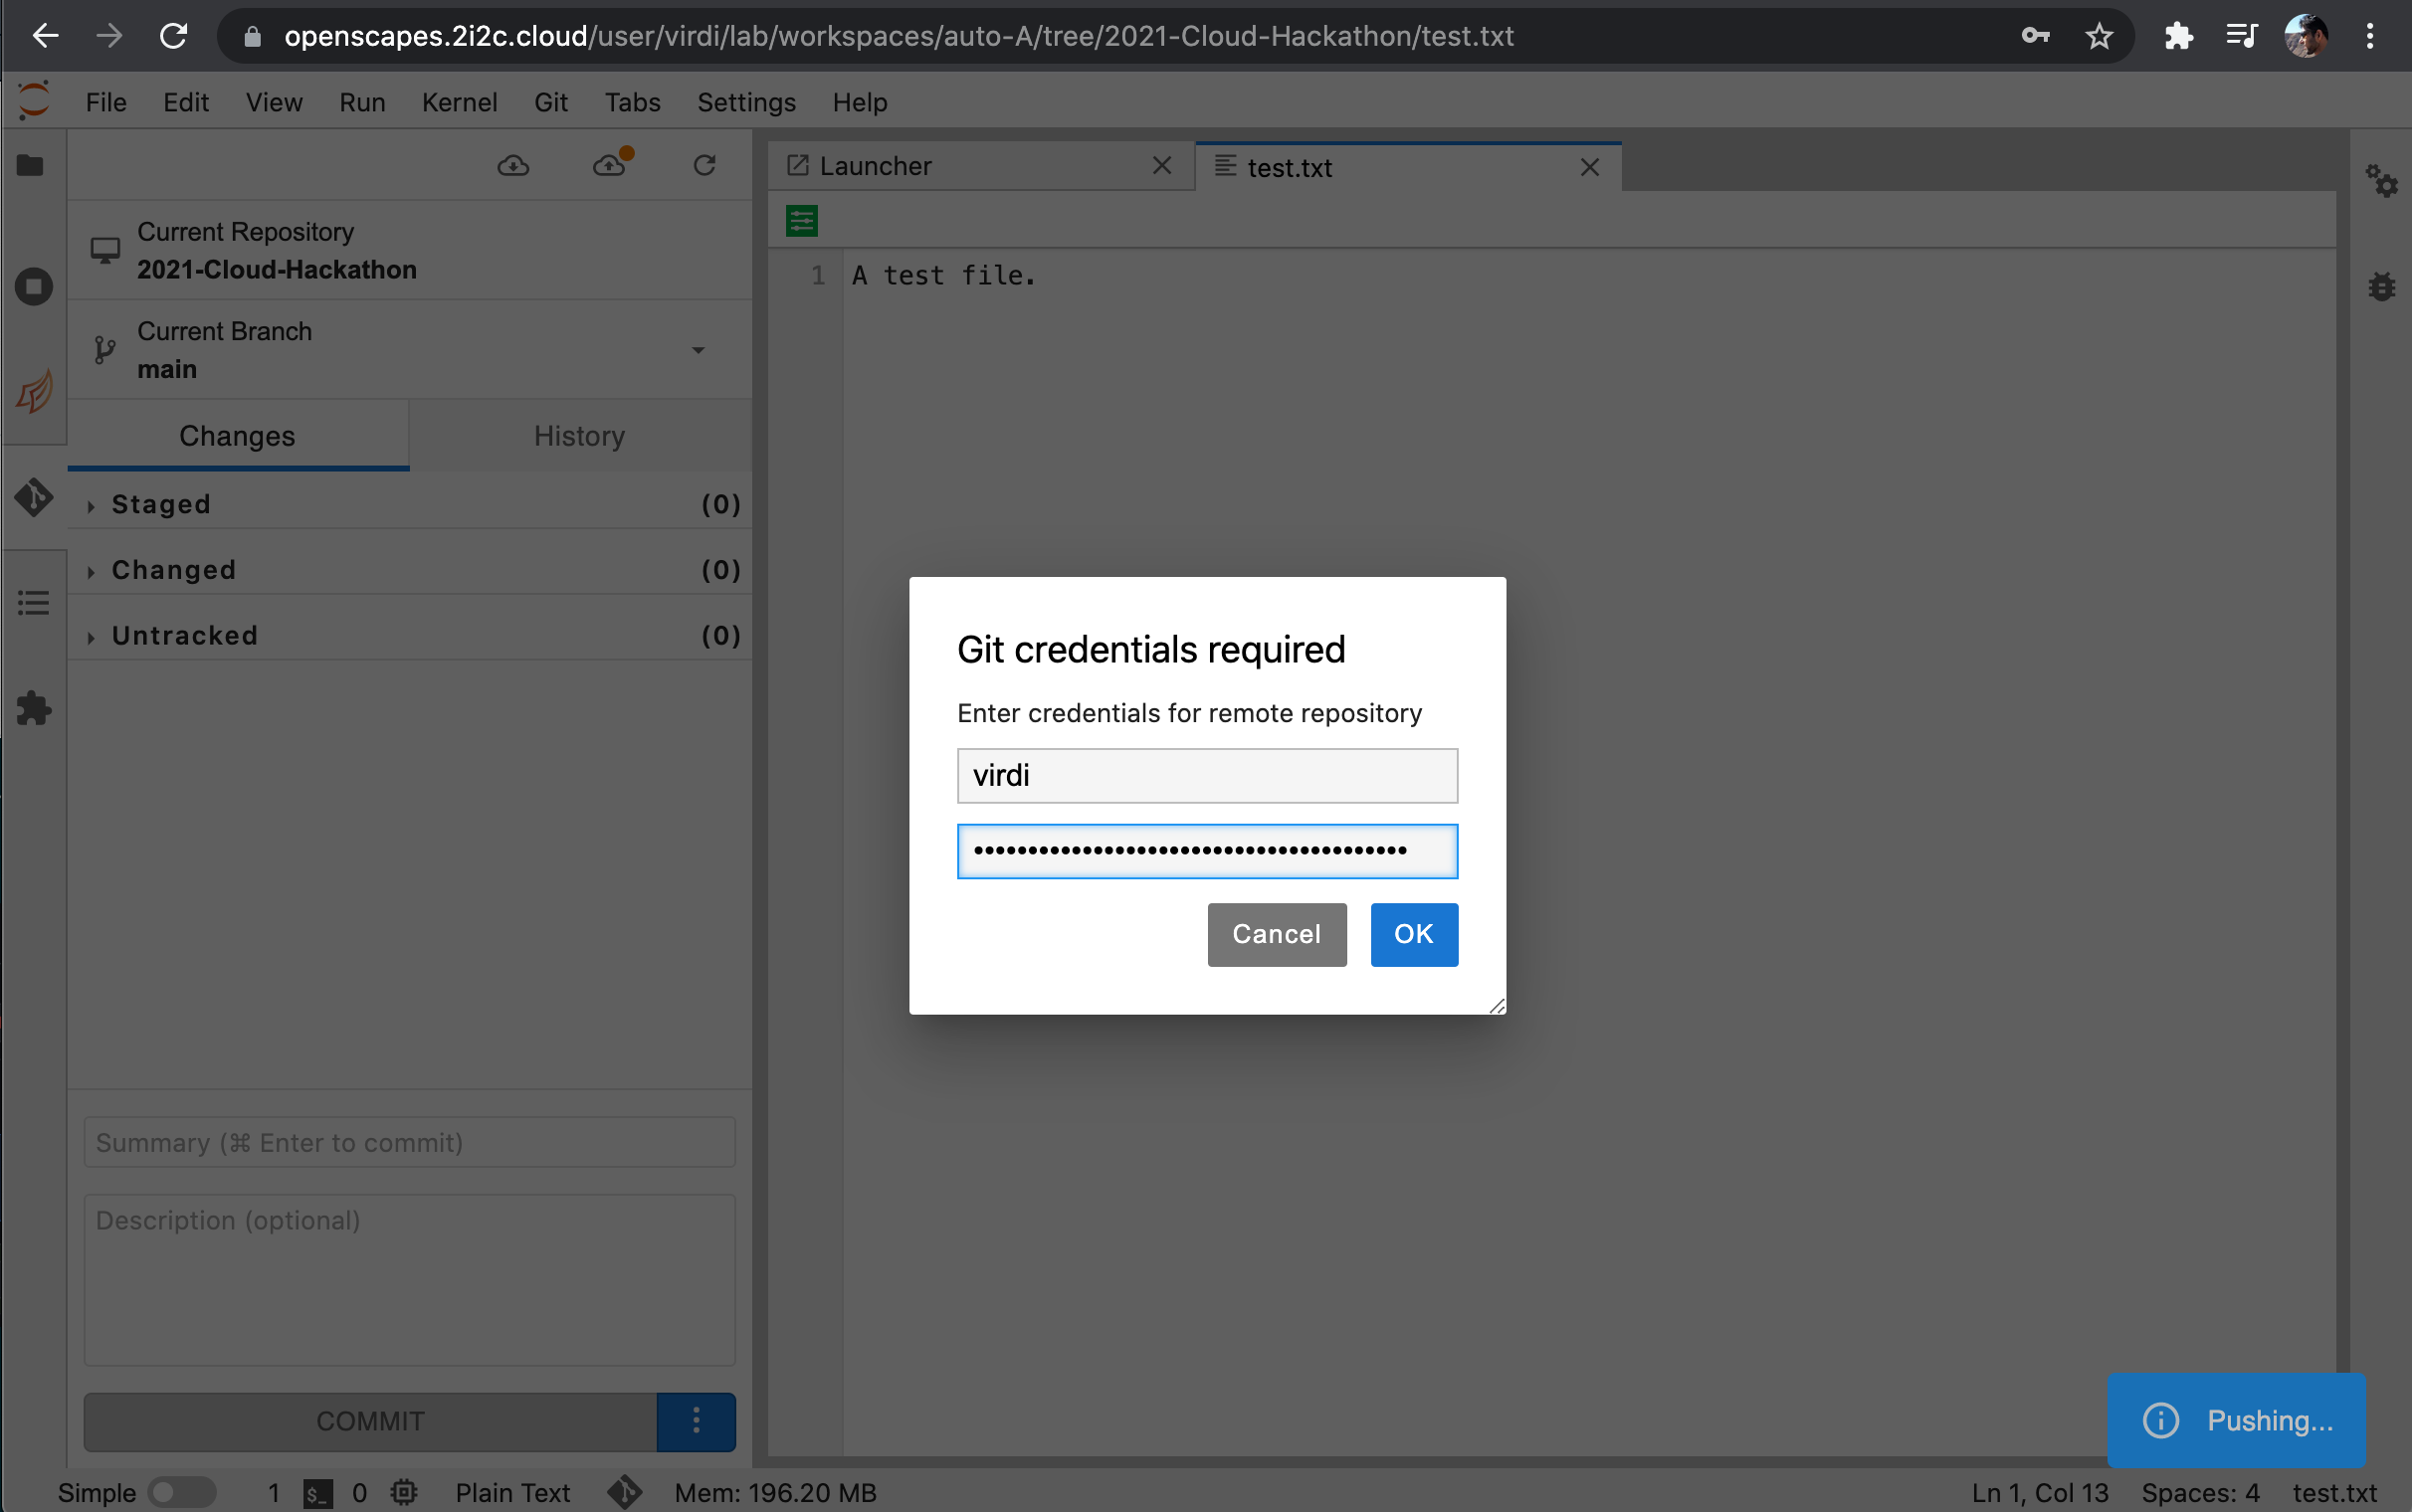Screen dimensions: 2412x1512
Task: Open the Git sidebar diamond icon
Action: point(33,496)
